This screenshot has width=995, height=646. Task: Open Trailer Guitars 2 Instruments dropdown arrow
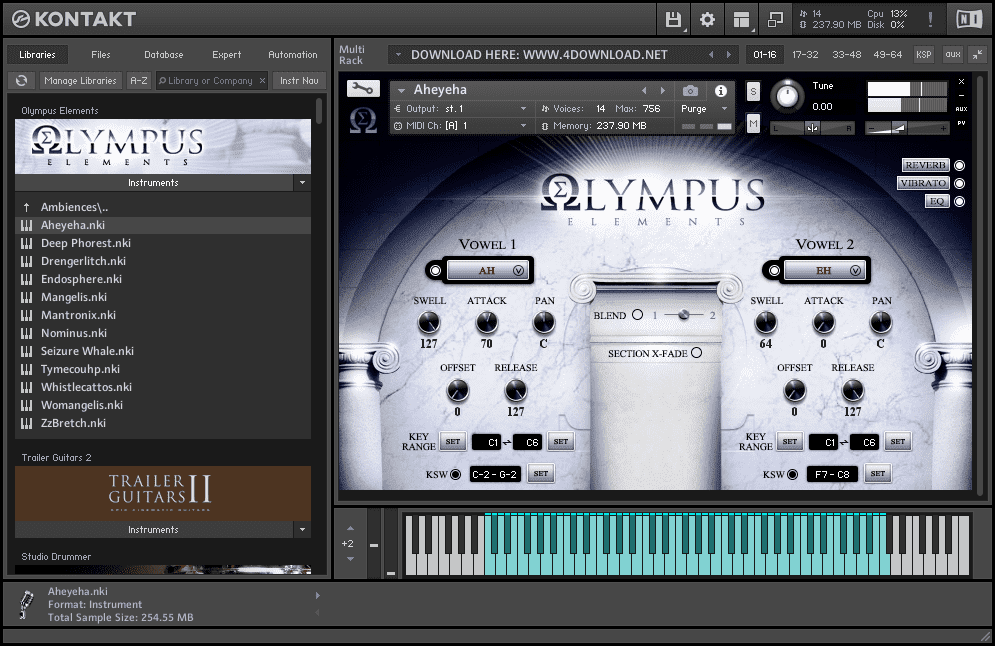click(x=302, y=529)
